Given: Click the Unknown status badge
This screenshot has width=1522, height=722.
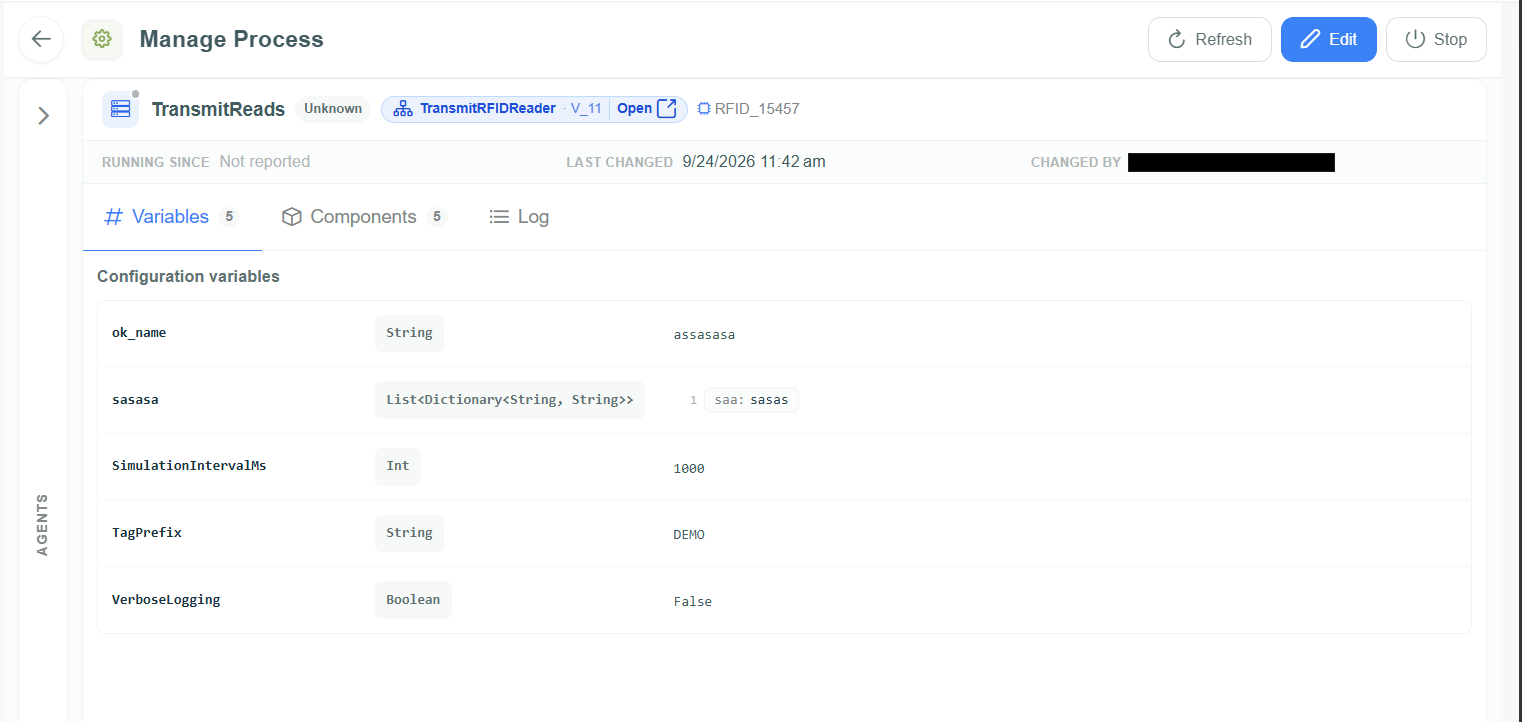Looking at the screenshot, I should tap(333, 109).
